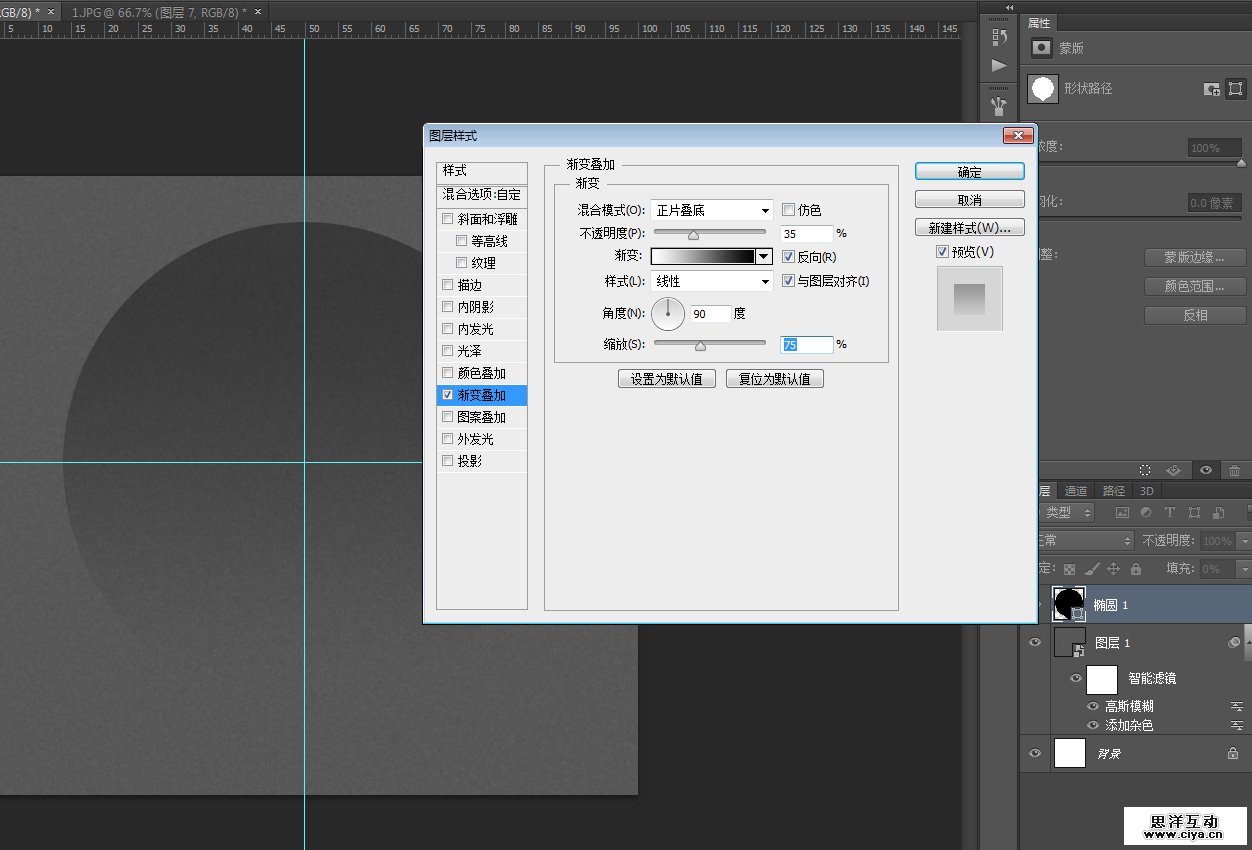
Task: Click the lock all padlock icon
Action: [x=1136, y=569]
